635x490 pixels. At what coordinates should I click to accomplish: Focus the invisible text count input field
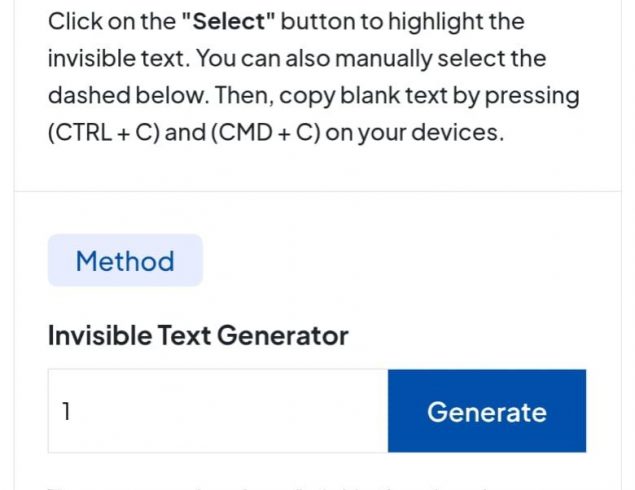tap(218, 411)
